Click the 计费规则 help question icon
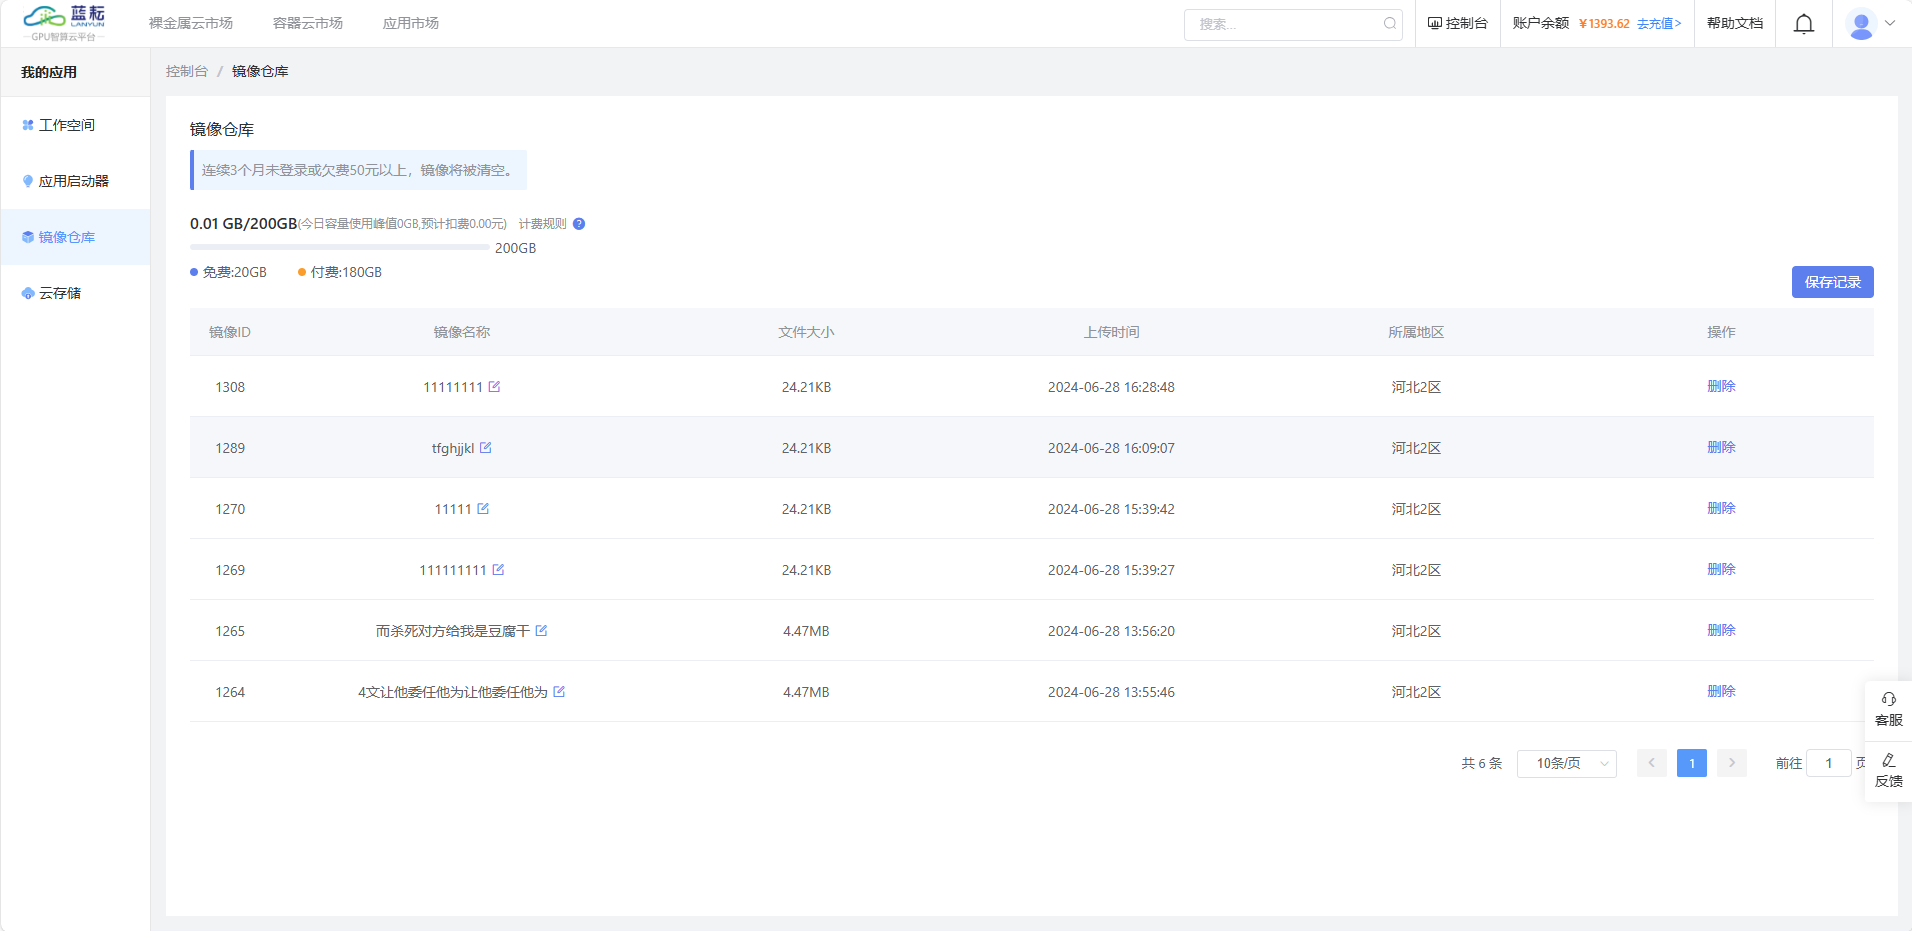The image size is (1912, 931). coord(579,224)
